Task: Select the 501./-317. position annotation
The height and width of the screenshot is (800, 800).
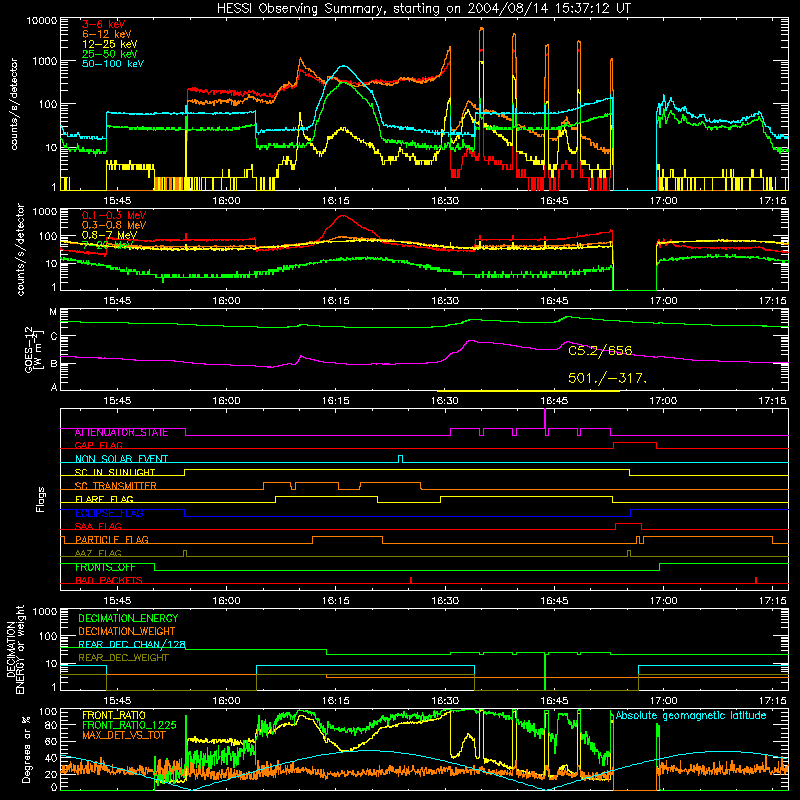Action: coord(608,378)
